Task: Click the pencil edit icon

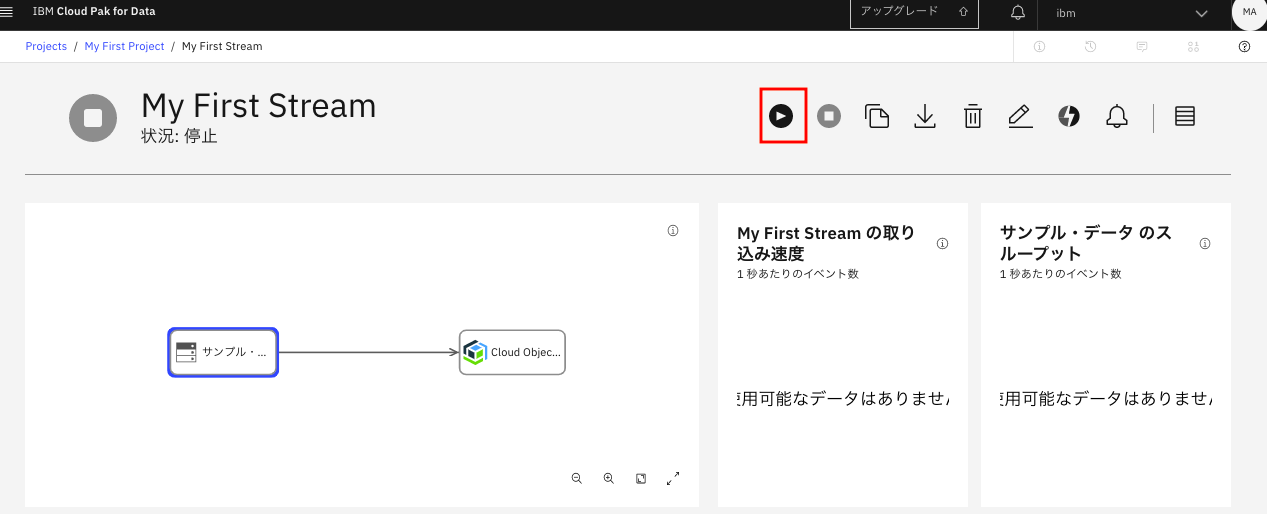Action: pyautogui.click(x=1020, y=116)
